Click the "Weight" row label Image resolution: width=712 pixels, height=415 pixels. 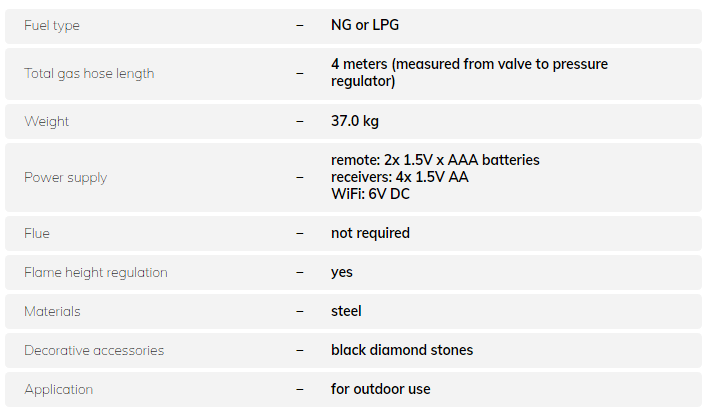tap(46, 121)
